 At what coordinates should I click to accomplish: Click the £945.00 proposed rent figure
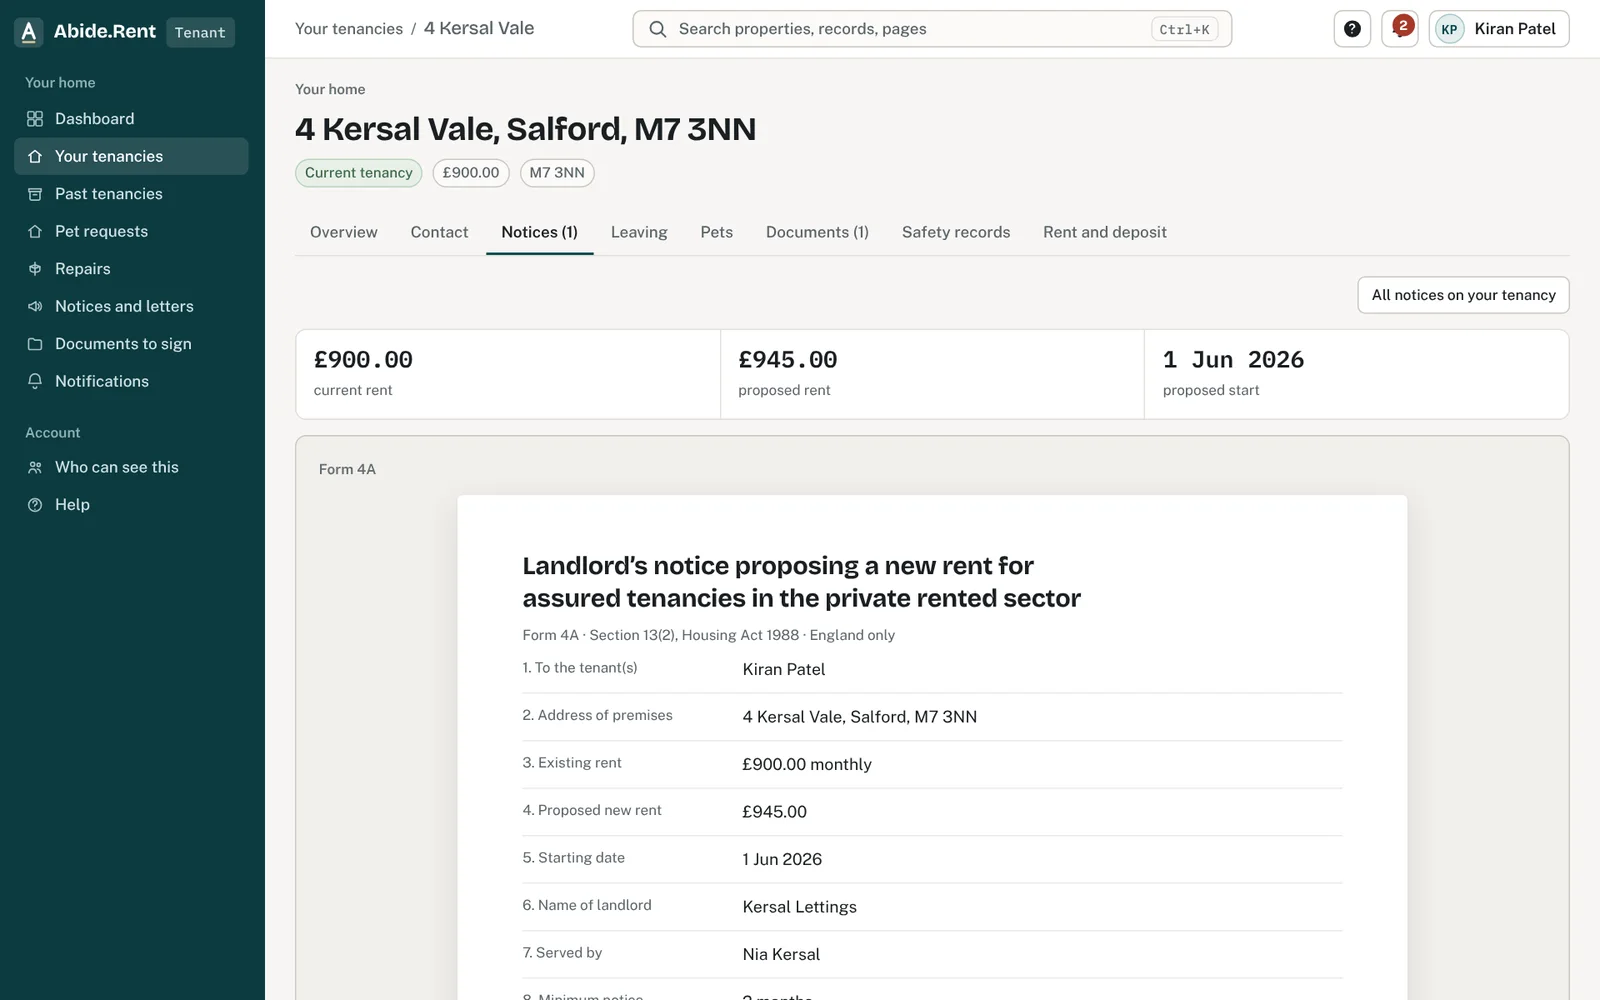coord(788,360)
